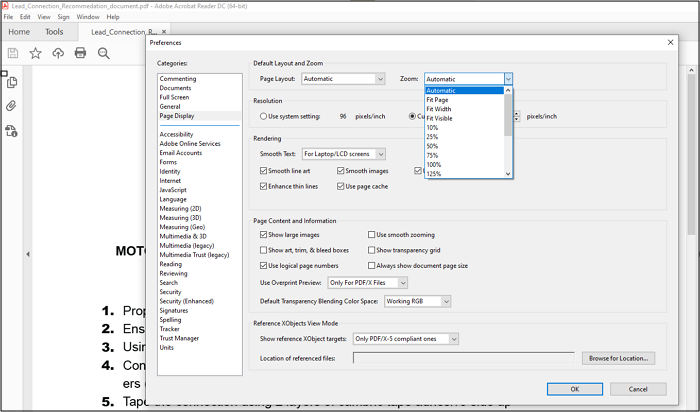This screenshot has width=700, height=412.
Task: Select JavaScript category
Action: (173, 190)
